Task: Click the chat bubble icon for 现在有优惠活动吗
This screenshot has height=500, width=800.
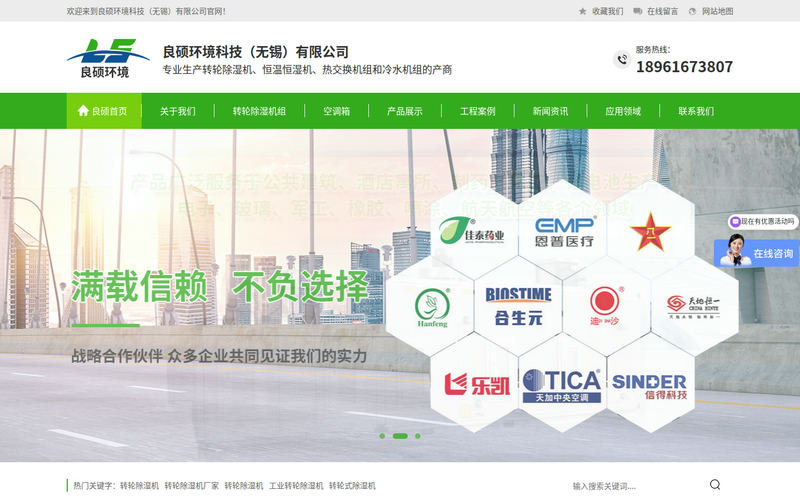Action: (735, 221)
